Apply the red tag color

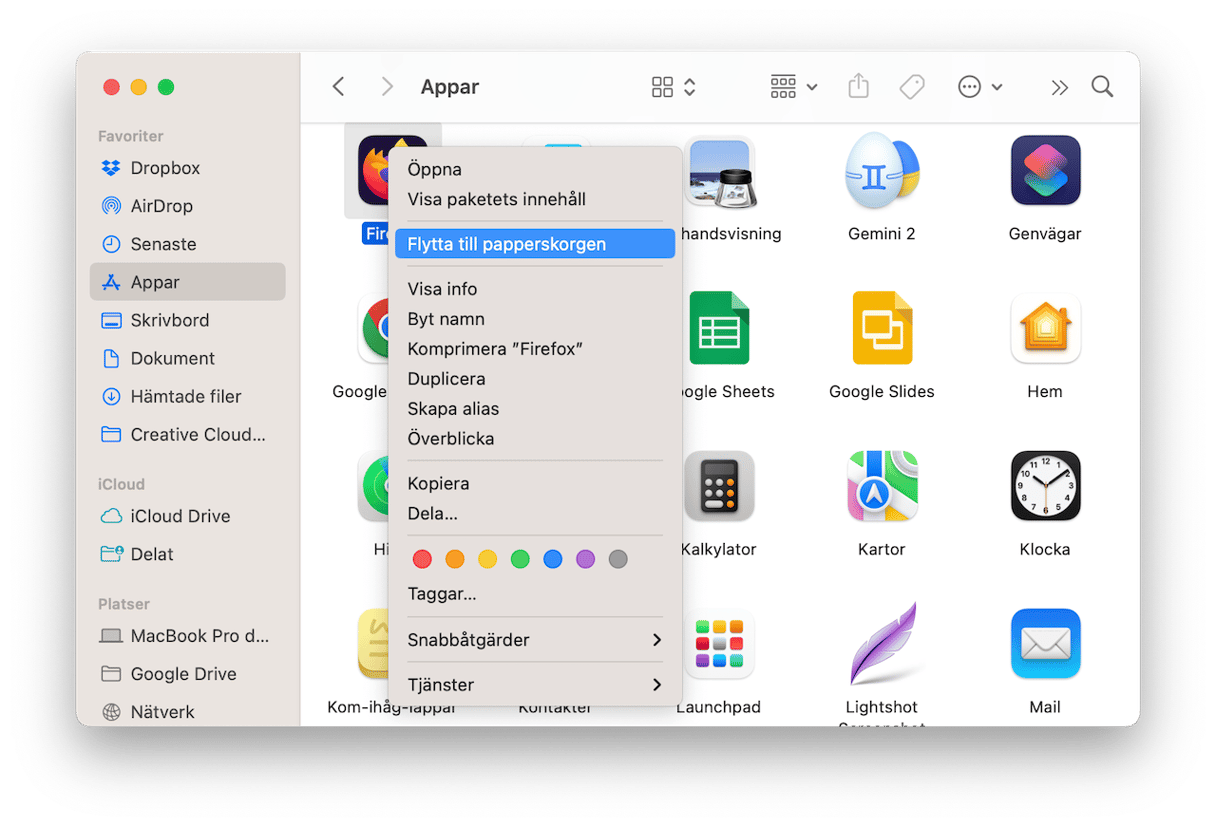click(x=422, y=559)
